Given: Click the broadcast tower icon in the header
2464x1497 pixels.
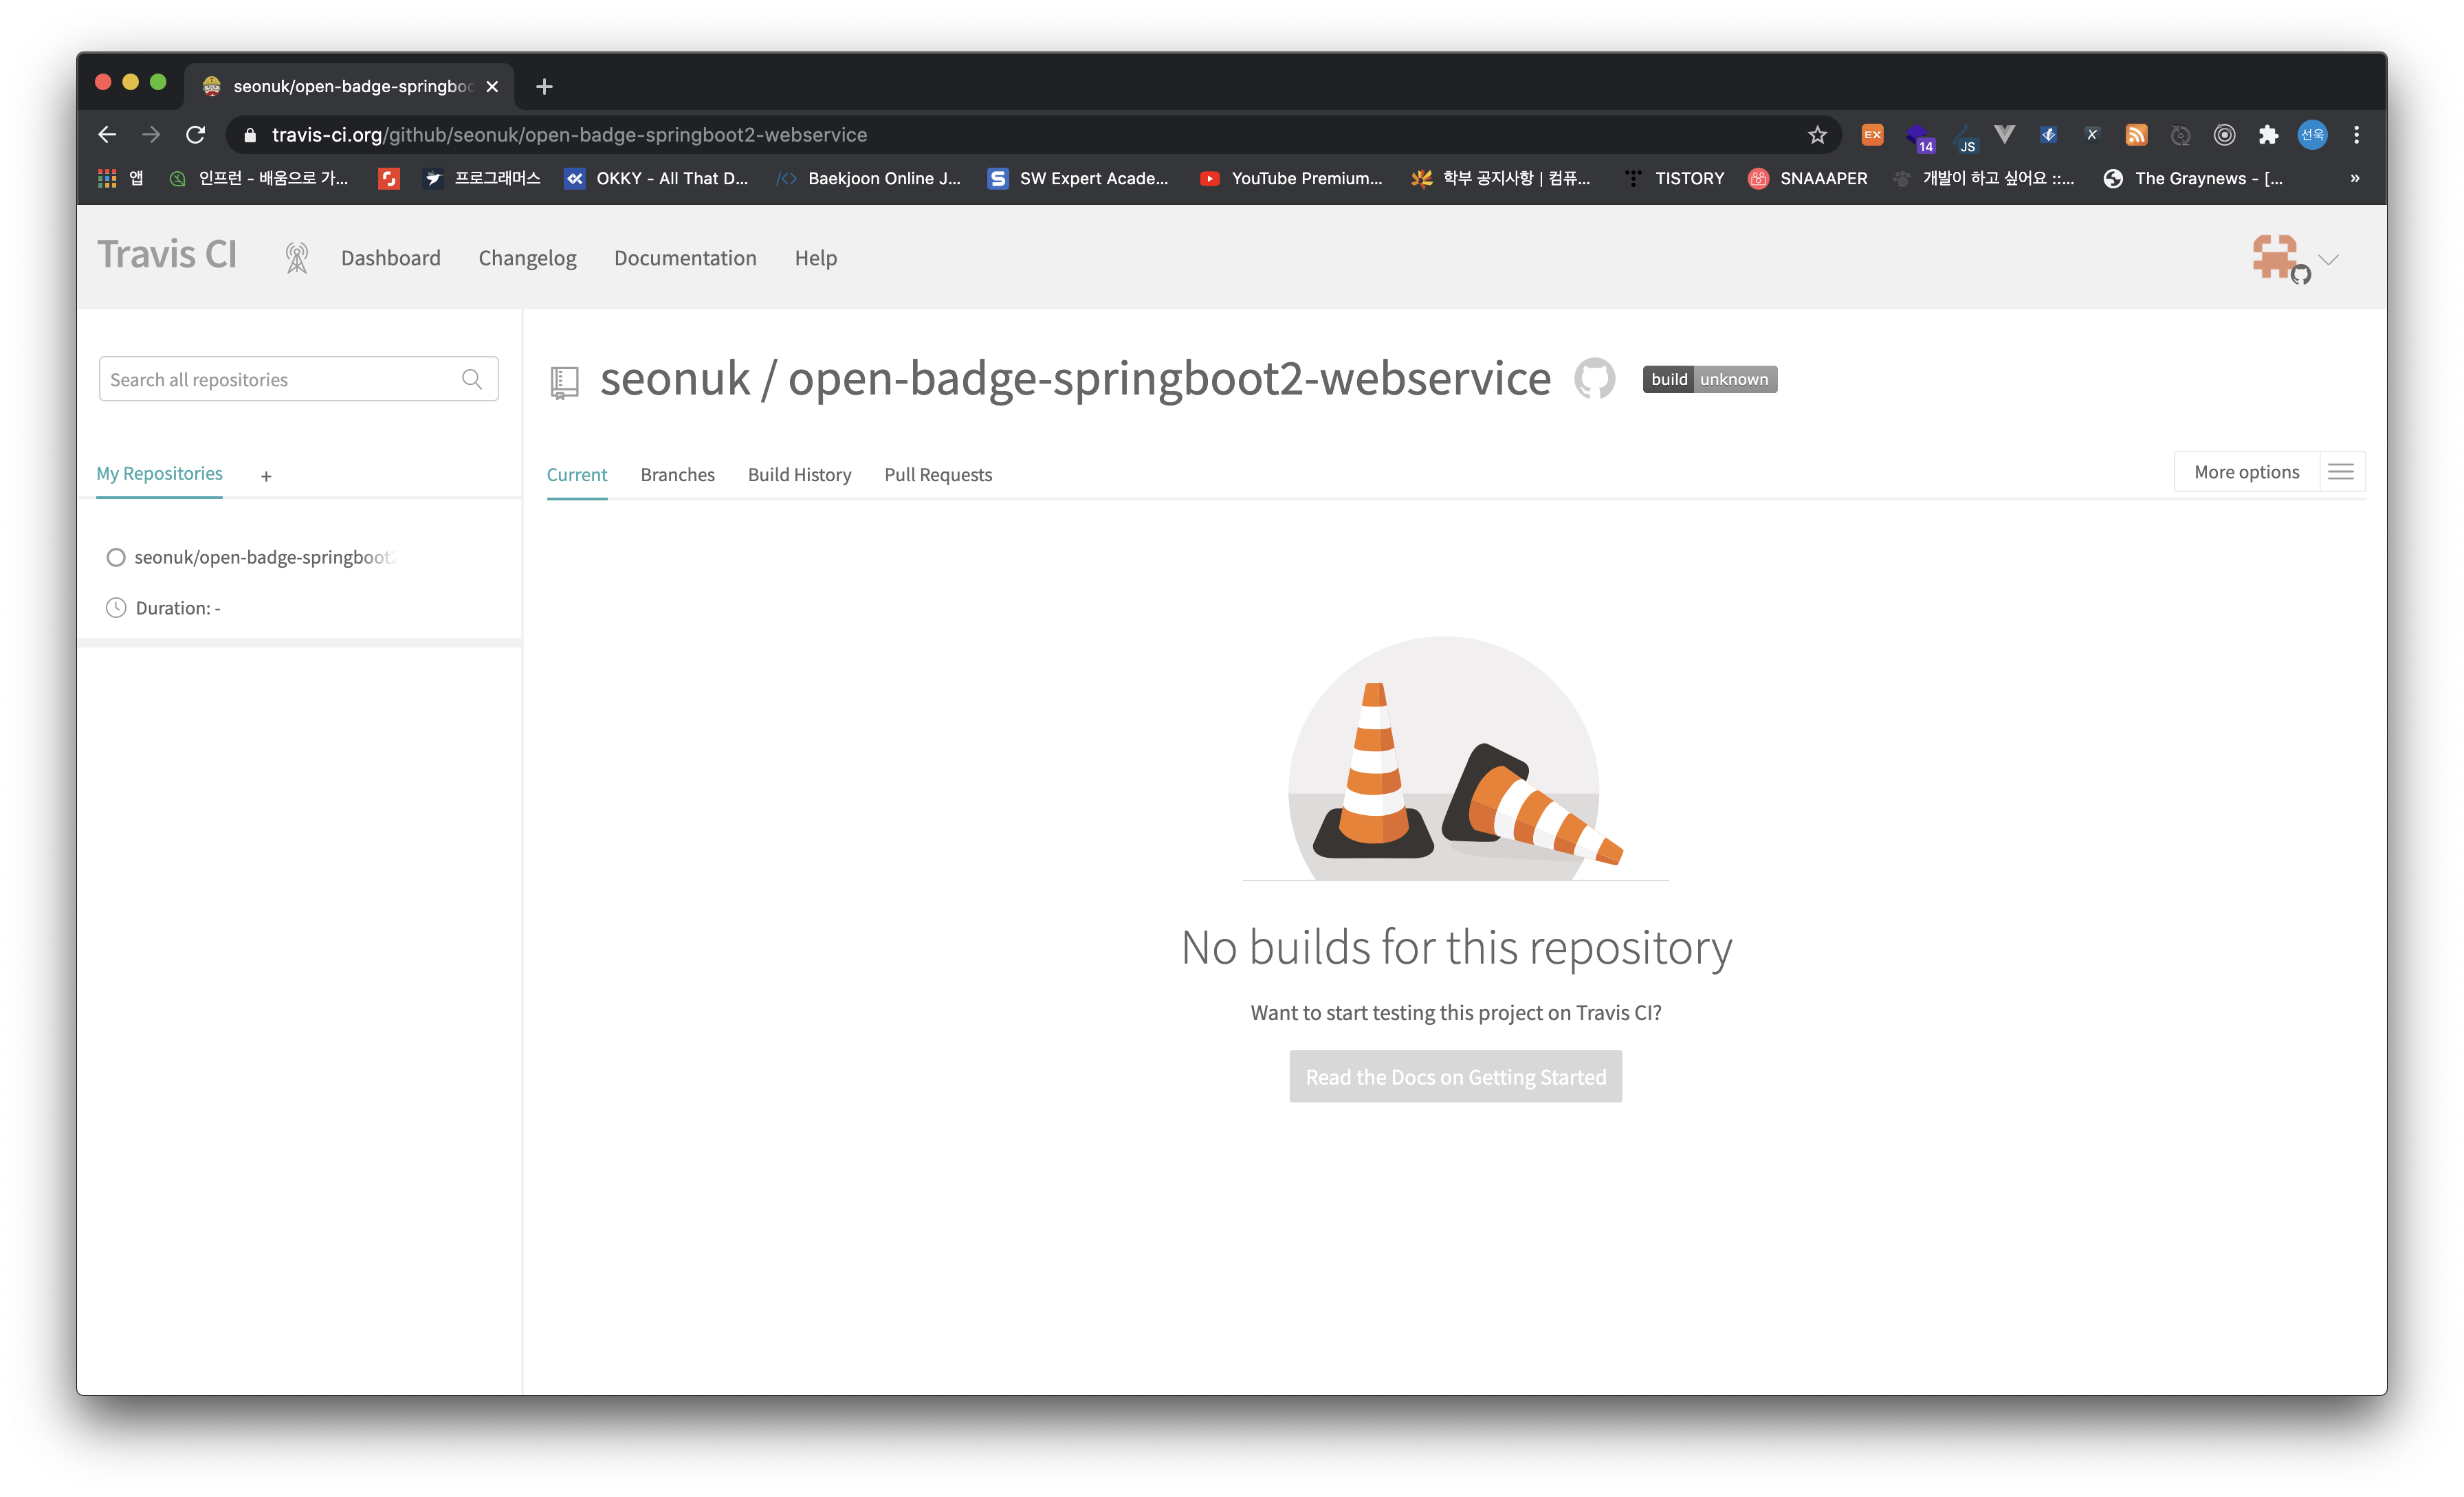Looking at the screenshot, I should [296, 258].
